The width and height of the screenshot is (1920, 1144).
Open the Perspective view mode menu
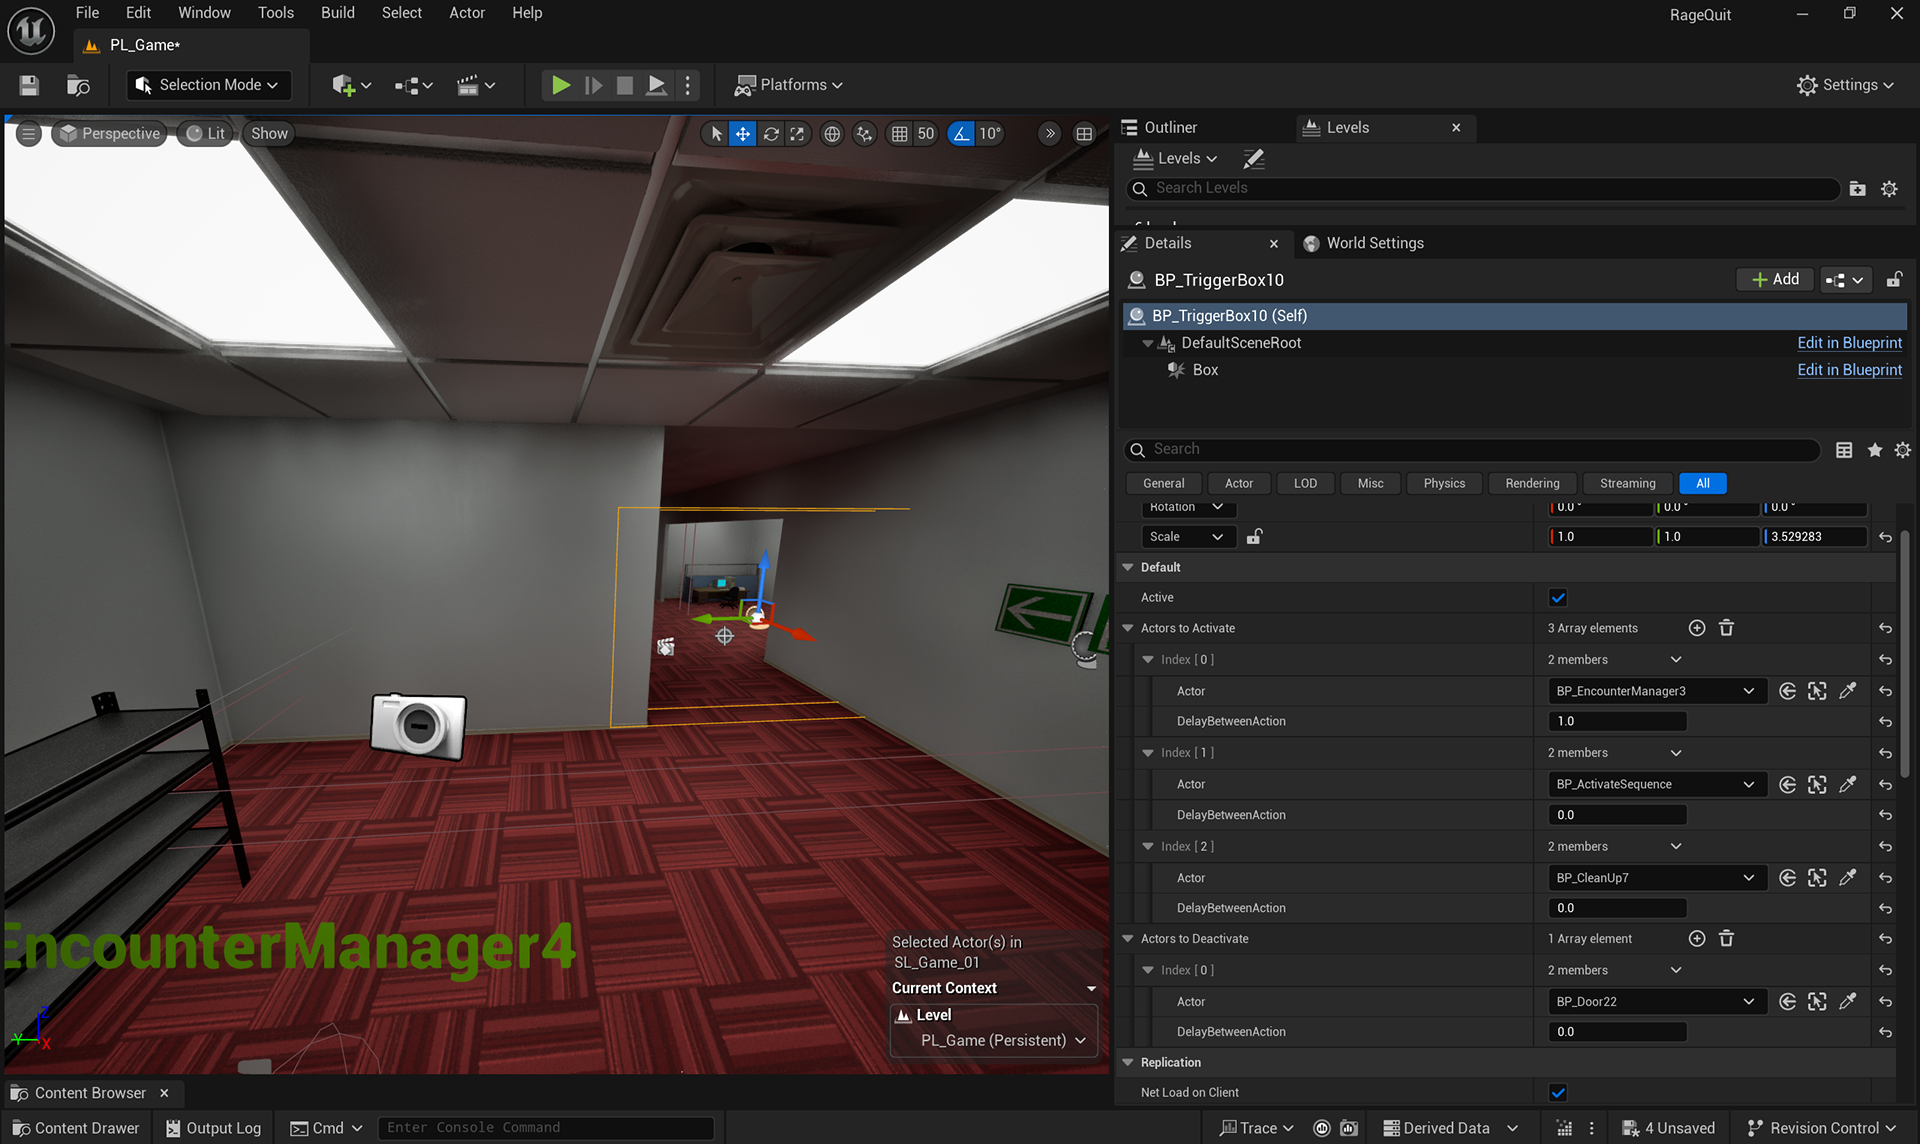[109, 133]
